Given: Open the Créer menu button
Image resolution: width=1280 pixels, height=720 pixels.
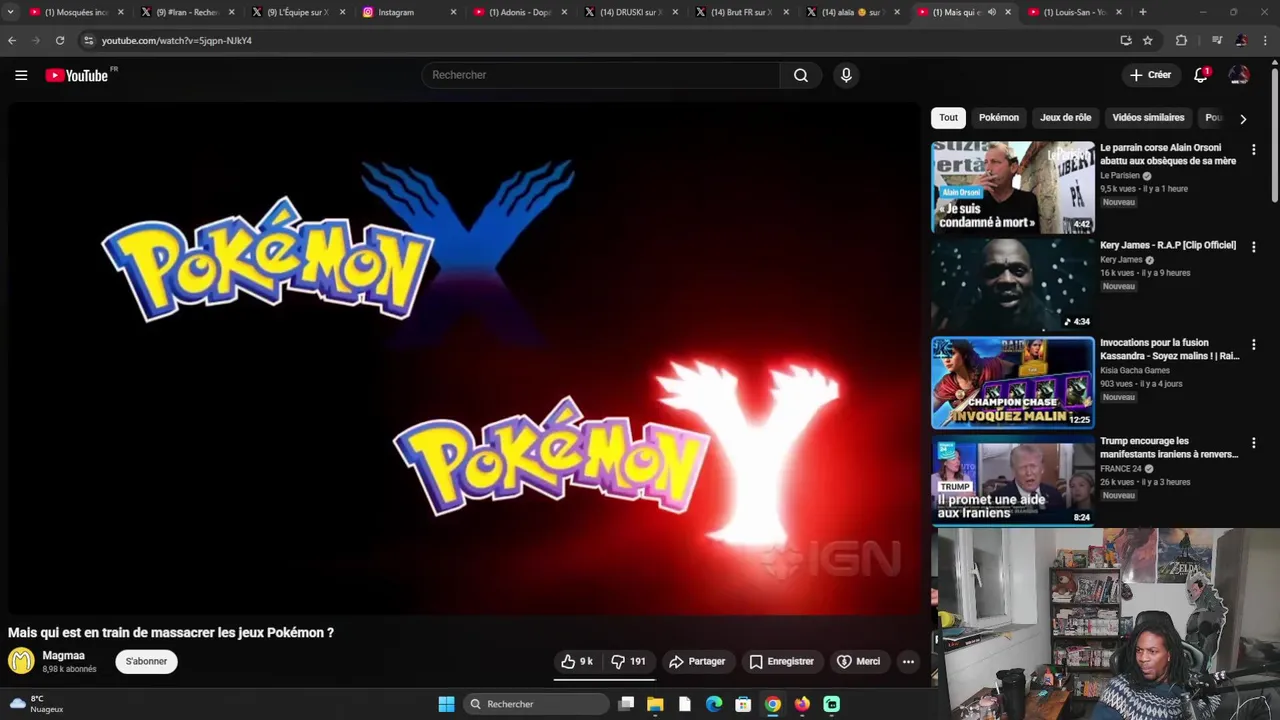Looking at the screenshot, I should pos(1150,75).
